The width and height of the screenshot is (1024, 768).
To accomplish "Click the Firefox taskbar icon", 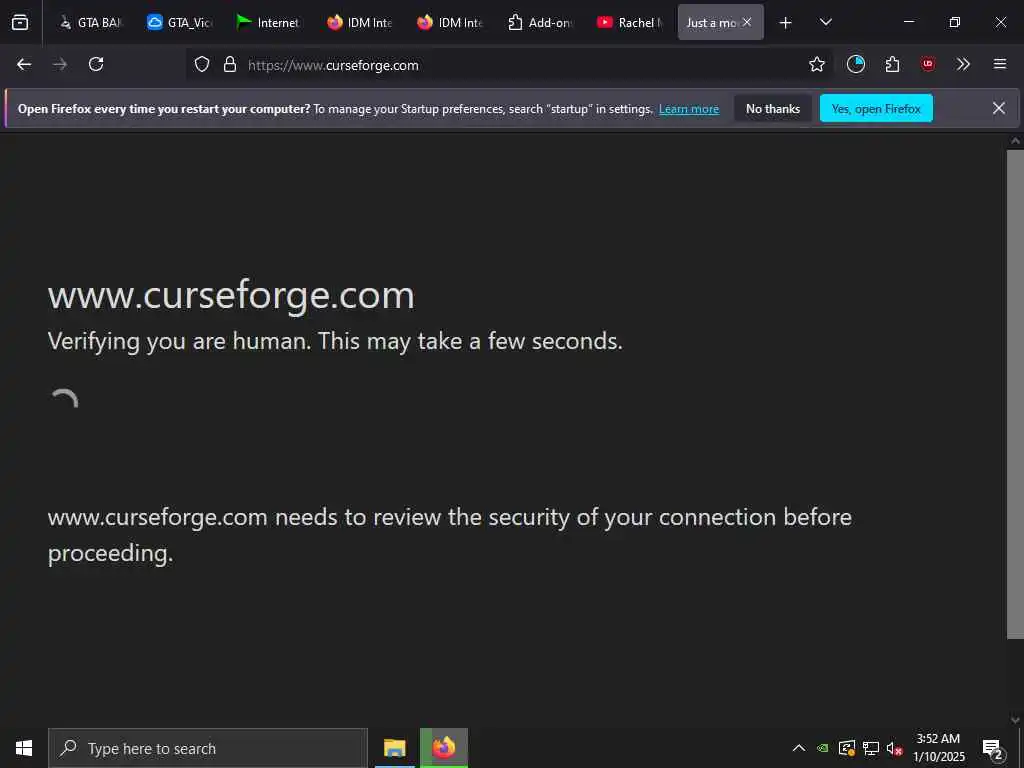I will click(x=444, y=748).
